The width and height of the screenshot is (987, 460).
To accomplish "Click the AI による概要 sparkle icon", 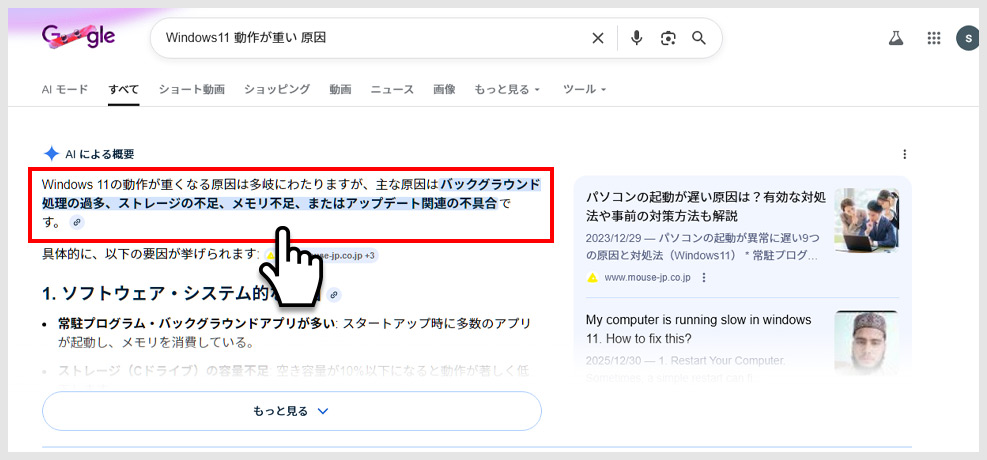I will pos(51,154).
